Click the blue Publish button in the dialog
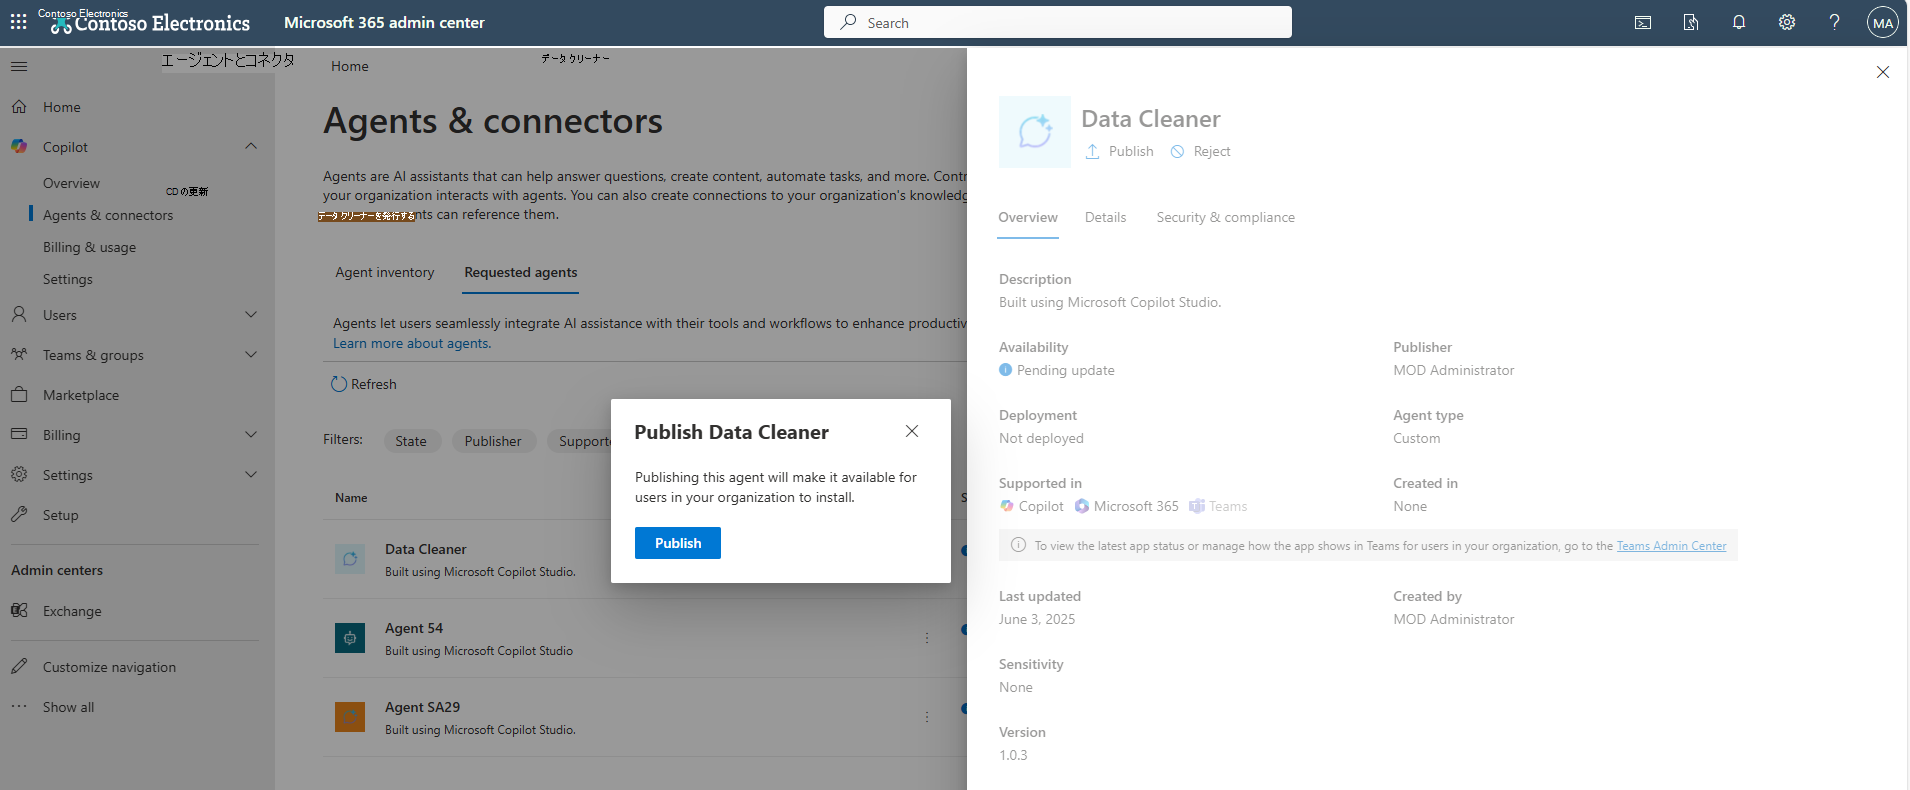This screenshot has width=1910, height=790. [x=678, y=543]
